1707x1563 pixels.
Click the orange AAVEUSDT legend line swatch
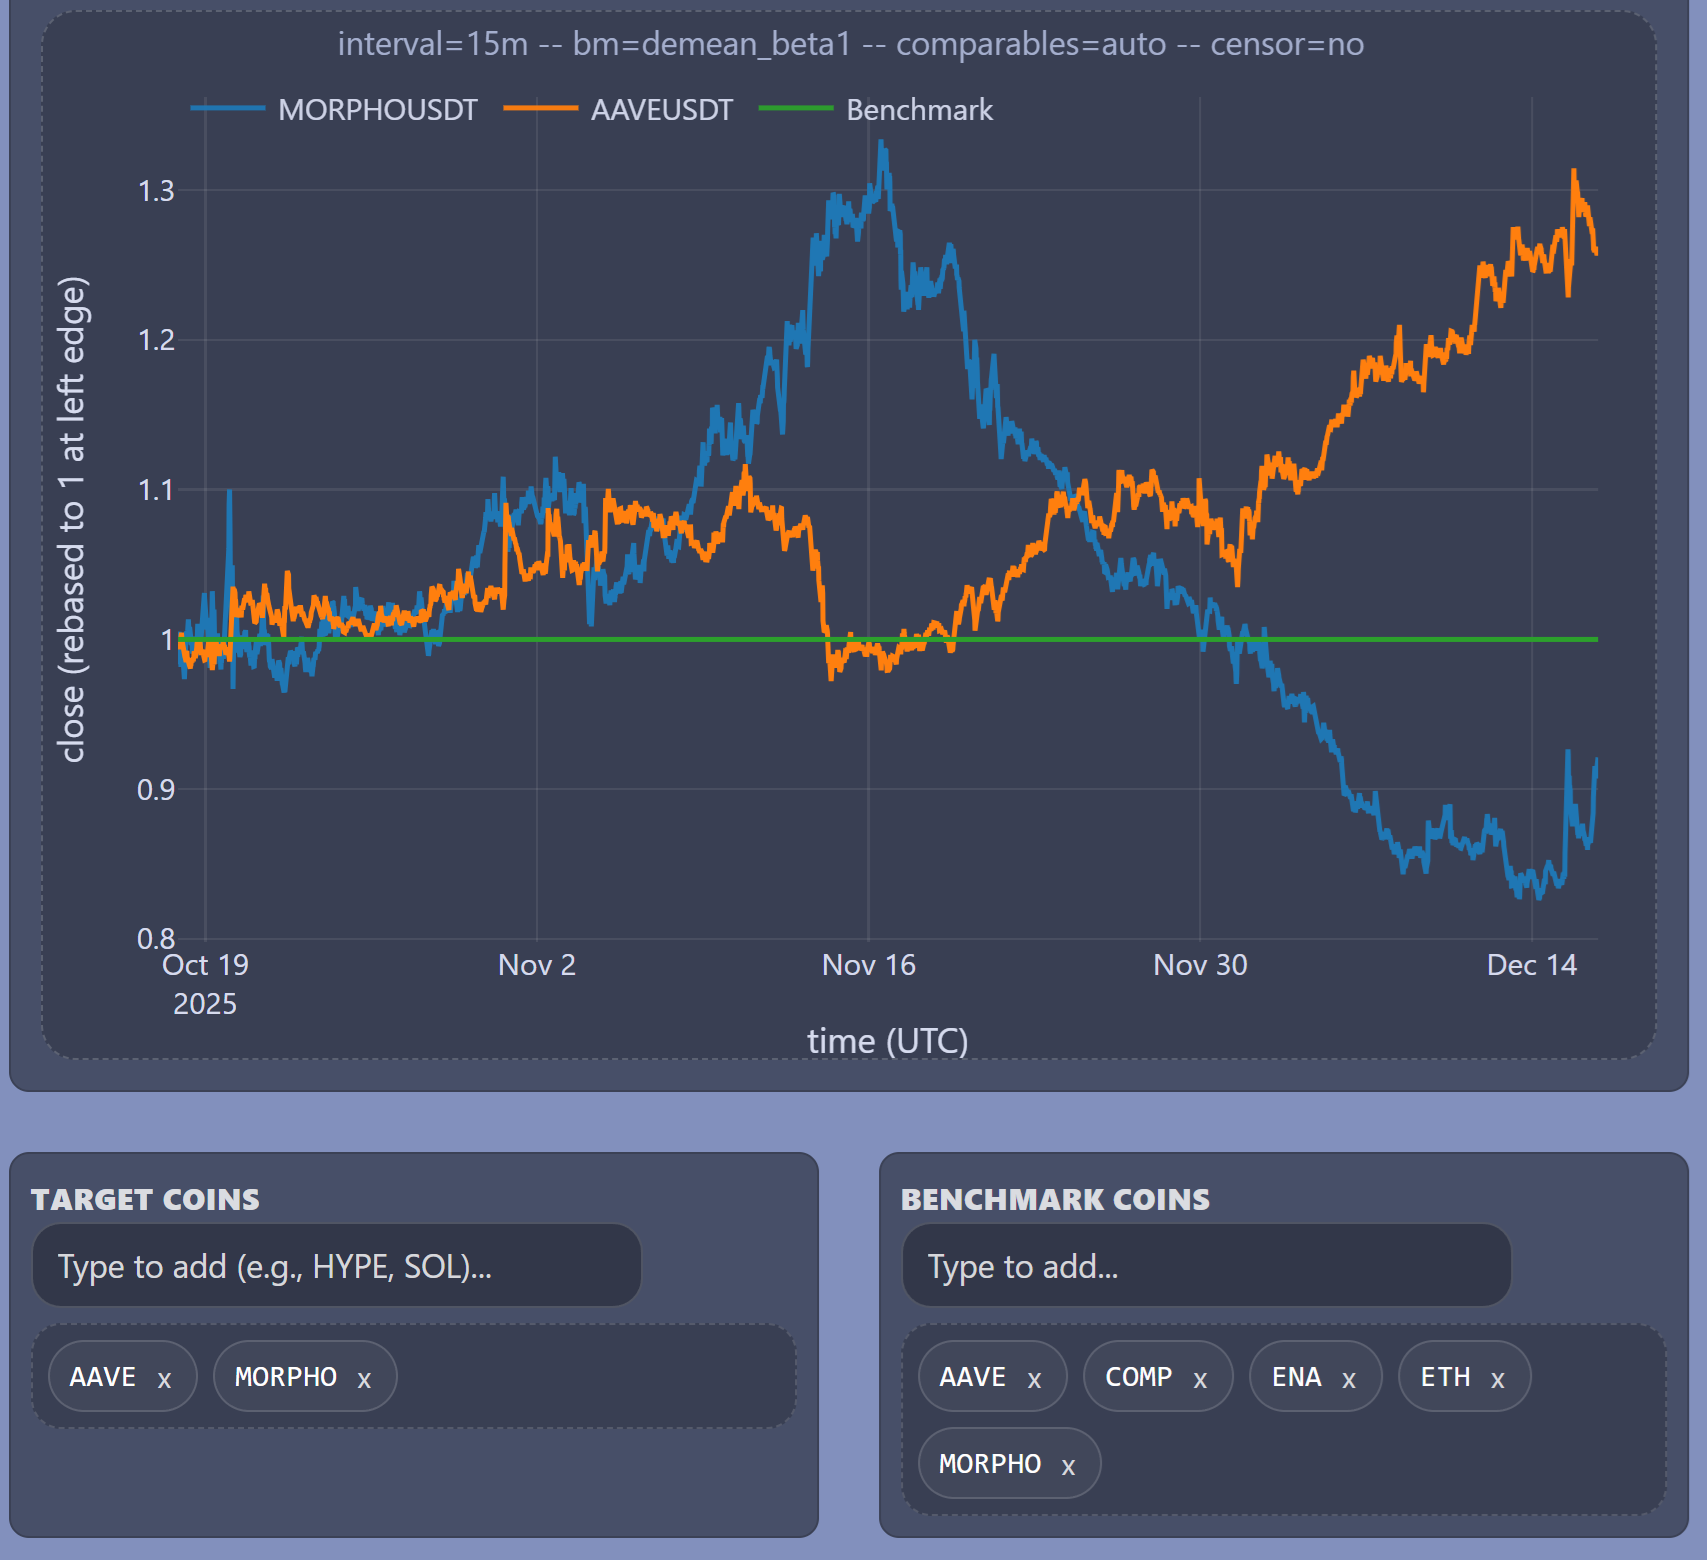tap(540, 109)
